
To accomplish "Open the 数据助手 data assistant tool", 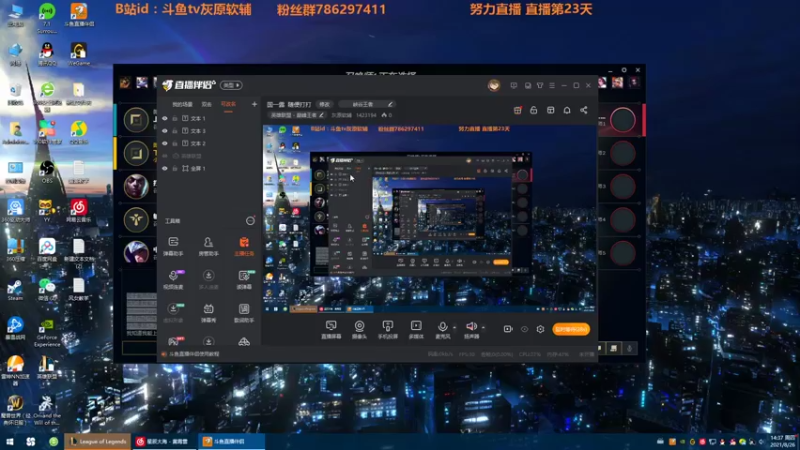I will [244, 313].
